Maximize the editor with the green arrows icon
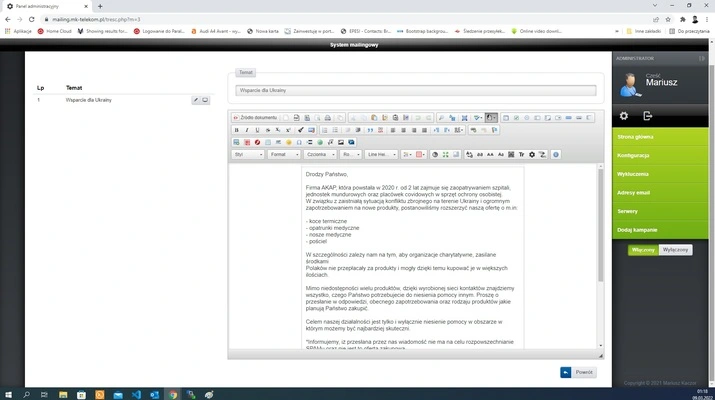 click(x=446, y=155)
